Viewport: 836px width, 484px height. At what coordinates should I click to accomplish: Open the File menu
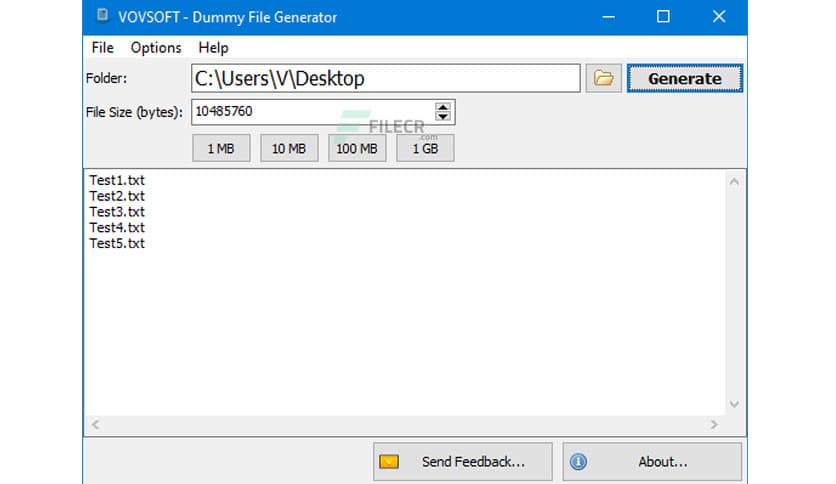click(102, 48)
